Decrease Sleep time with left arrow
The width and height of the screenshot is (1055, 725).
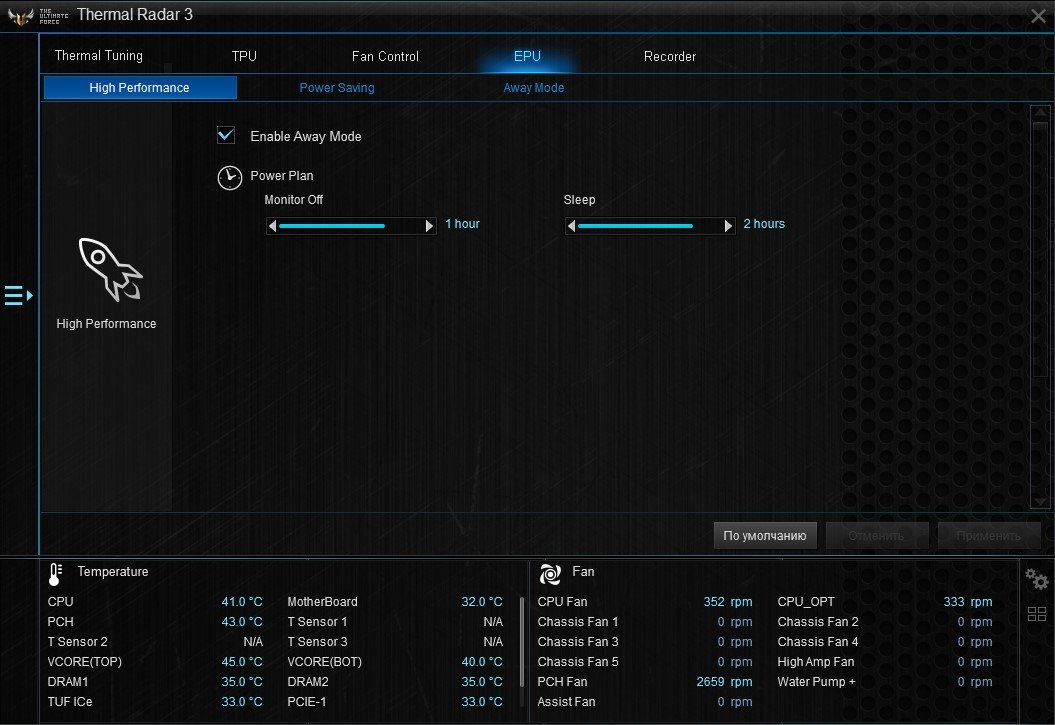(x=571, y=226)
